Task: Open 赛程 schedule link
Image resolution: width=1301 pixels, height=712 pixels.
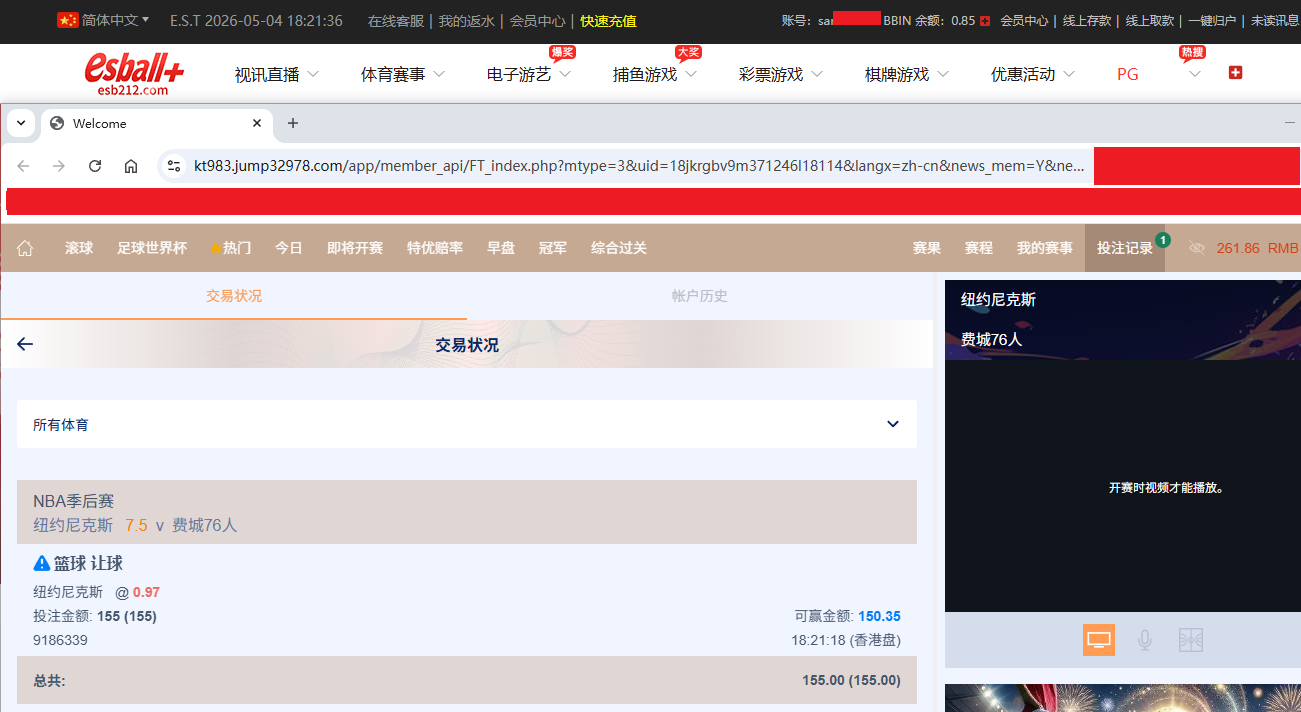Action: tap(979, 248)
